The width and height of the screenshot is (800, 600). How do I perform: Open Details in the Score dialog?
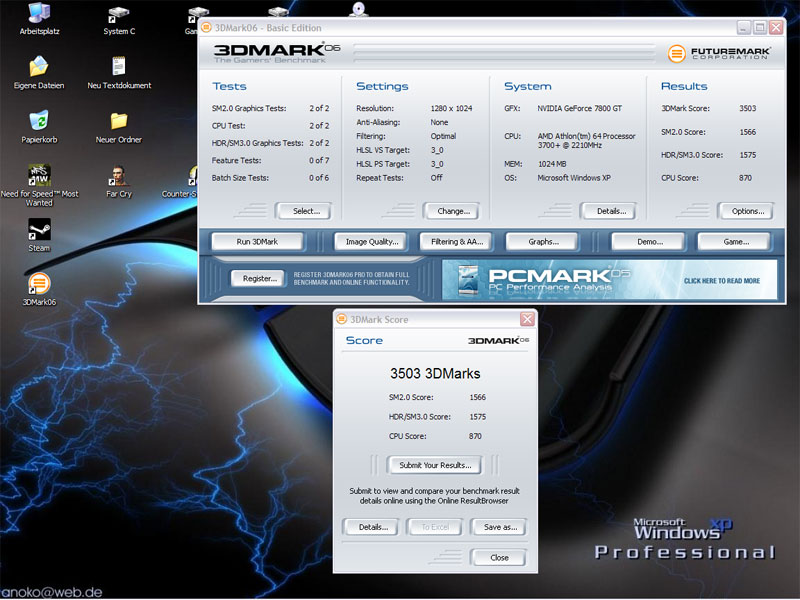(373, 527)
